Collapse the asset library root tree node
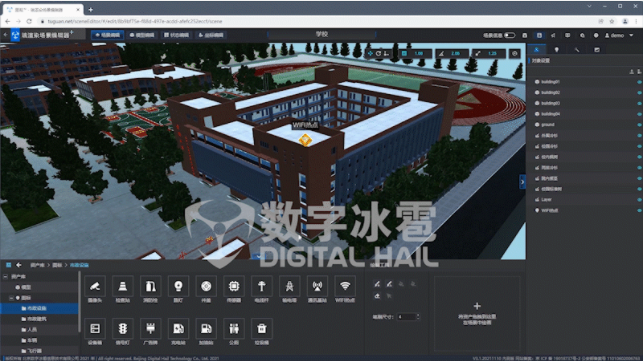 click(x=6, y=277)
